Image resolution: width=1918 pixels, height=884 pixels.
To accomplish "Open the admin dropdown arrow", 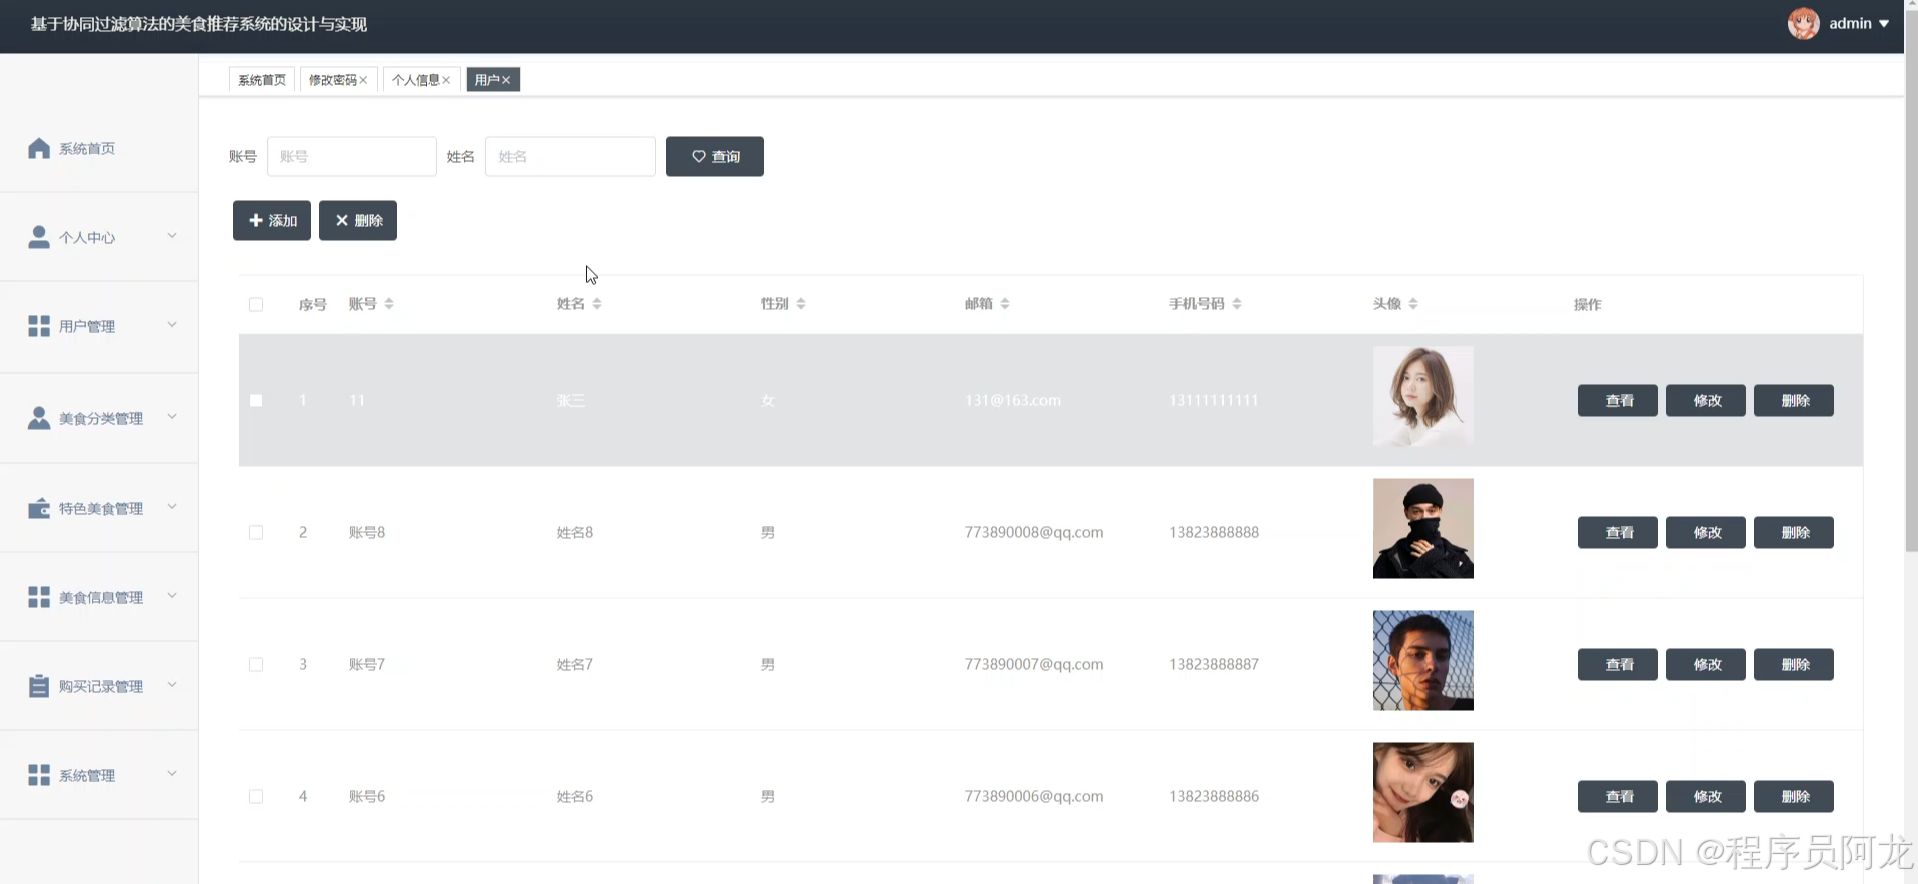I will point(1884,24).
